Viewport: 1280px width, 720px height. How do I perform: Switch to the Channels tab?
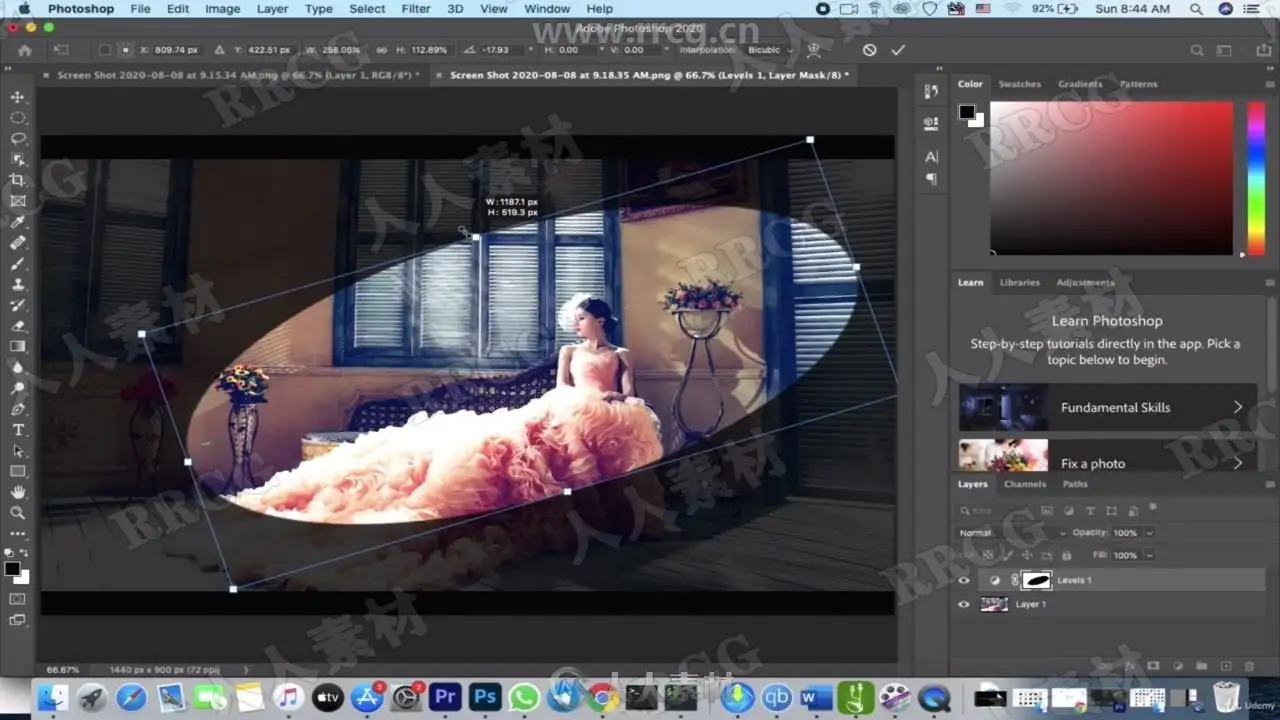(x=1025, y=484)
